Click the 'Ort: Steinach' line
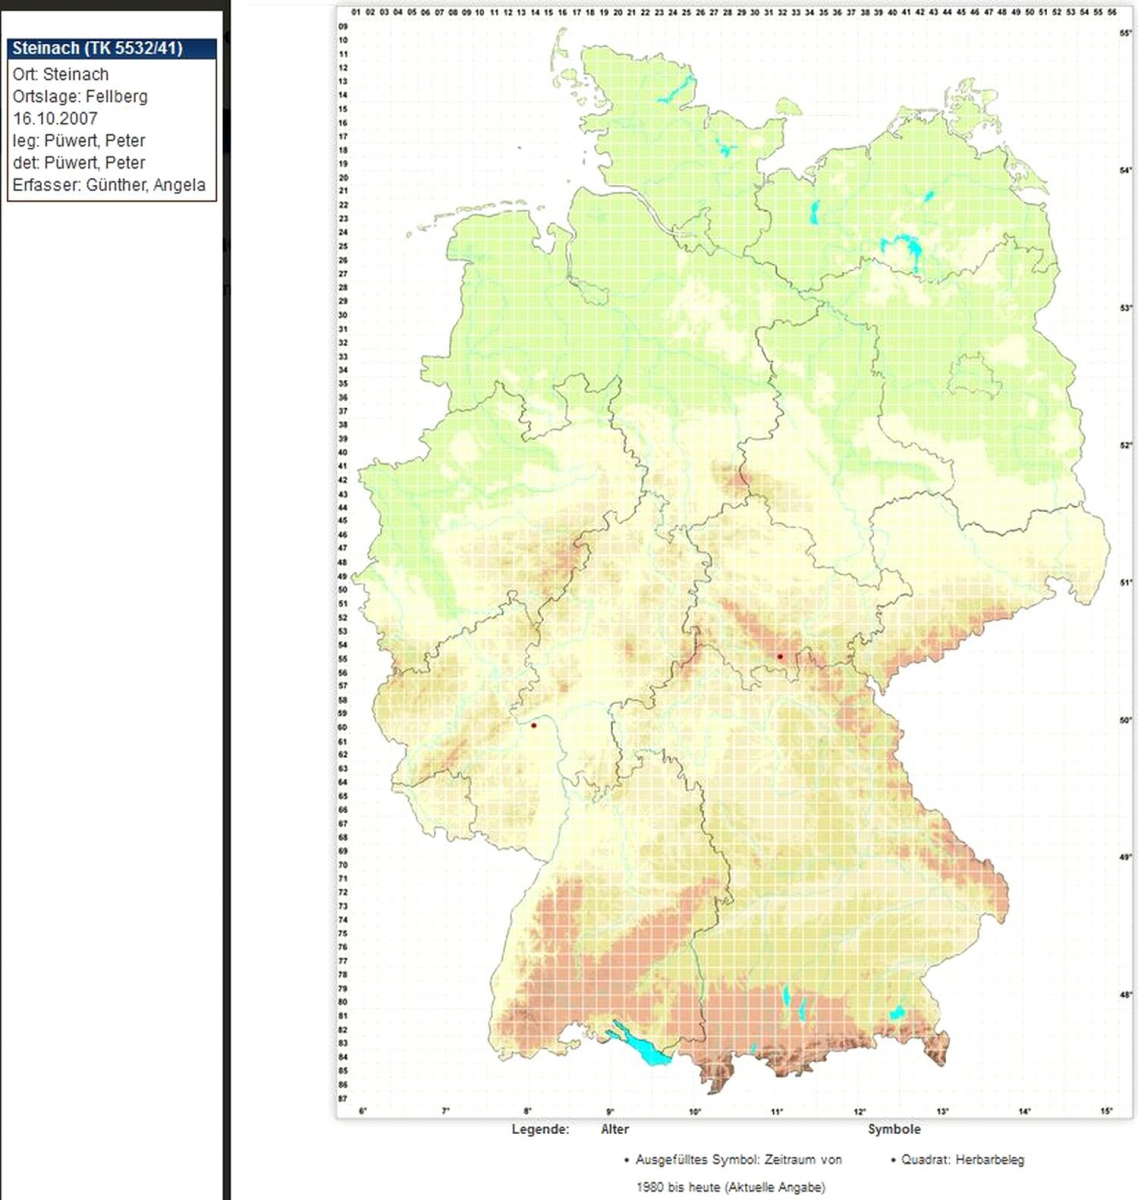The width and height of the screenshot is (1138, 1200). [x=61, y=74]
